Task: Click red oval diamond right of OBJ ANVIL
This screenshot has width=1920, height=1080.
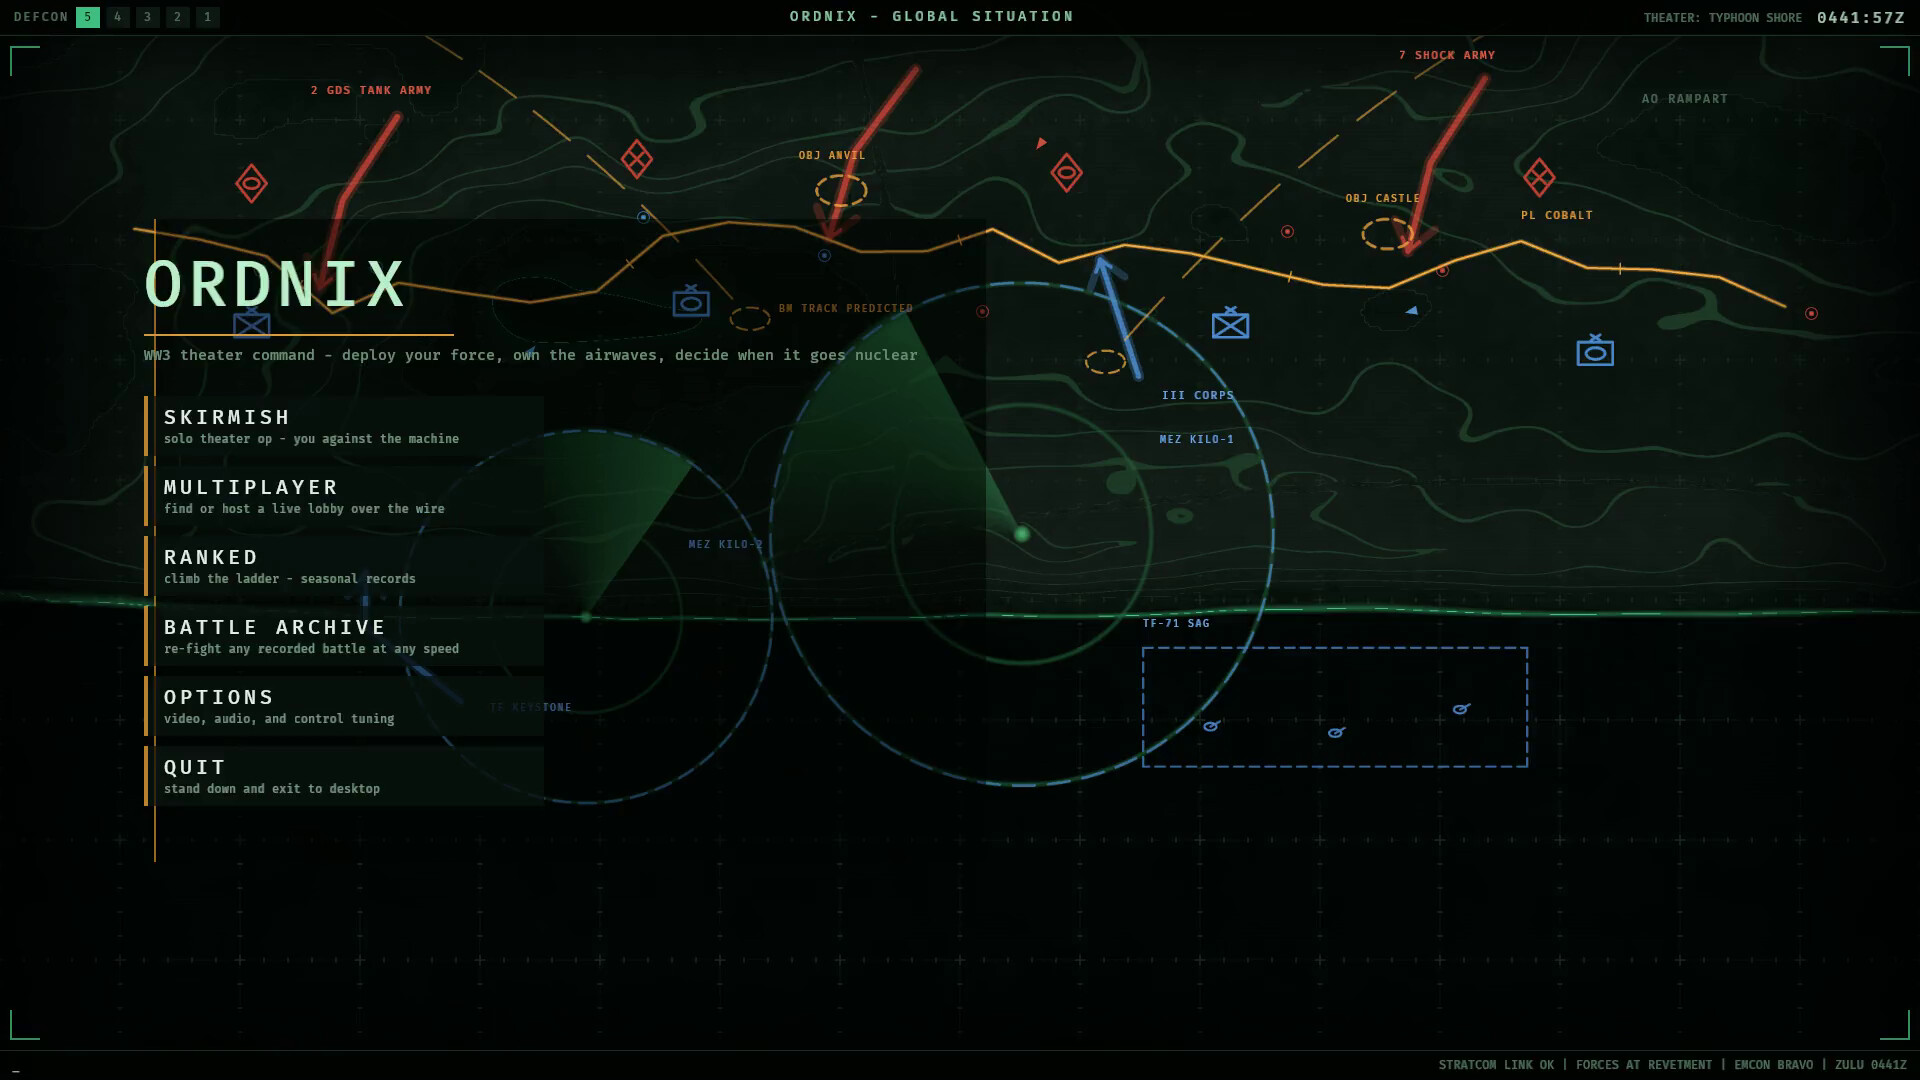Action: tap(1067, 173)
